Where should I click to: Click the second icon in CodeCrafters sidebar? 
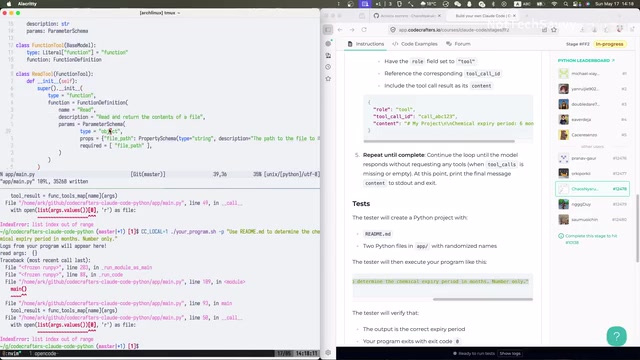coord(328,55)
